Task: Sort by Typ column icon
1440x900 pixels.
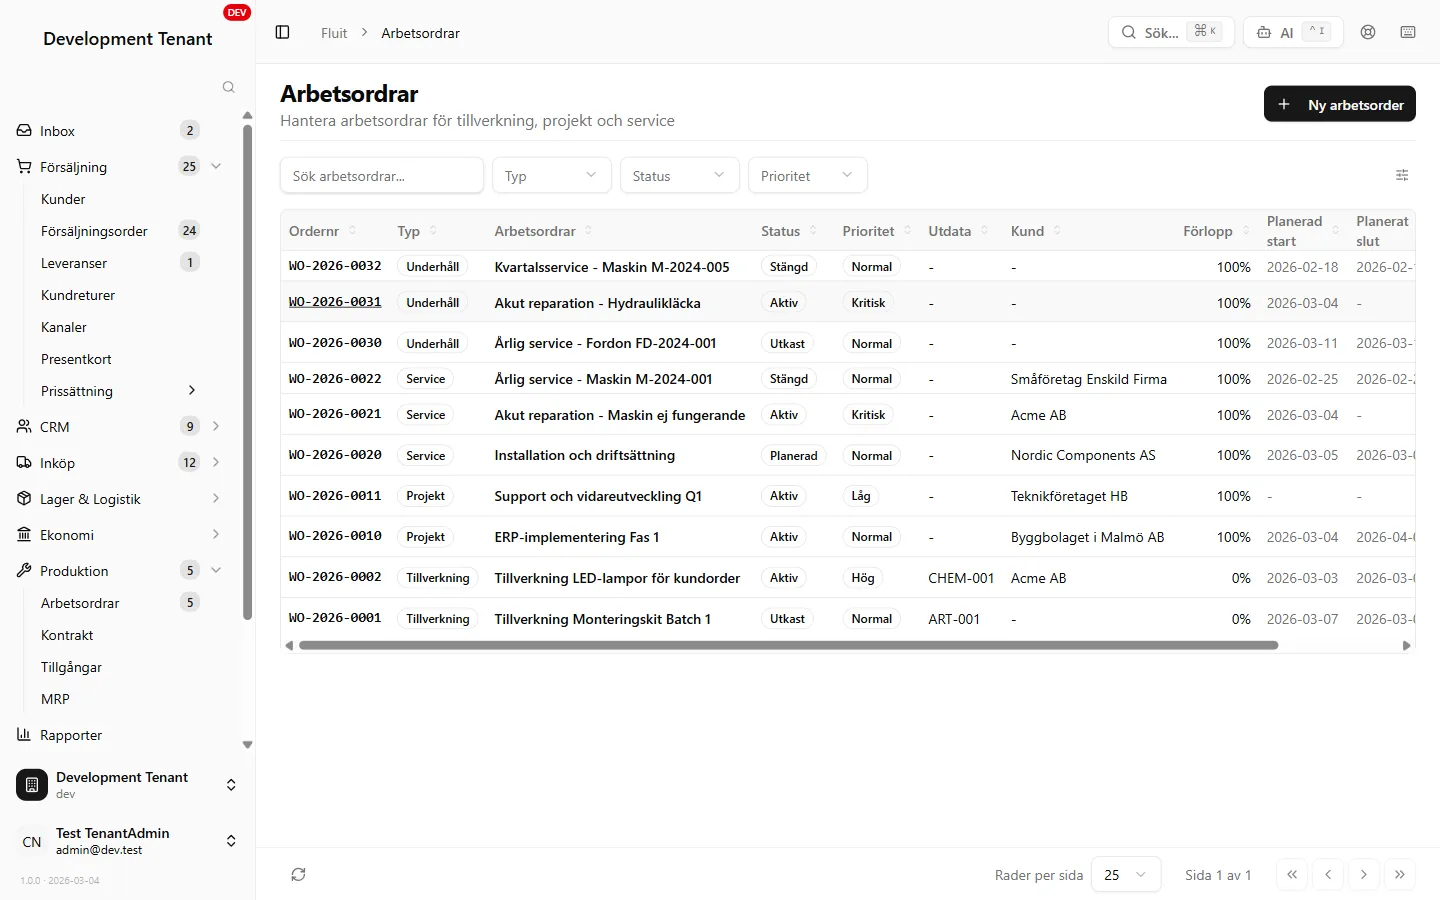Action: 433,230
